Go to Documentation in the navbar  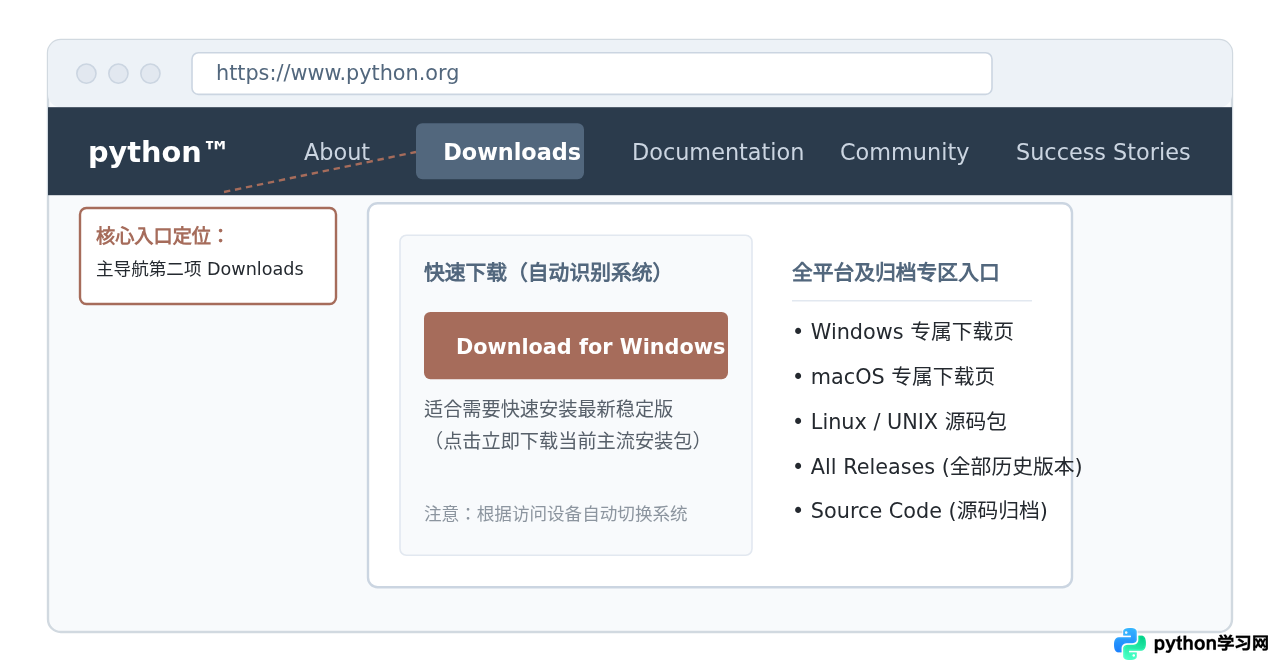click(718, 152)
